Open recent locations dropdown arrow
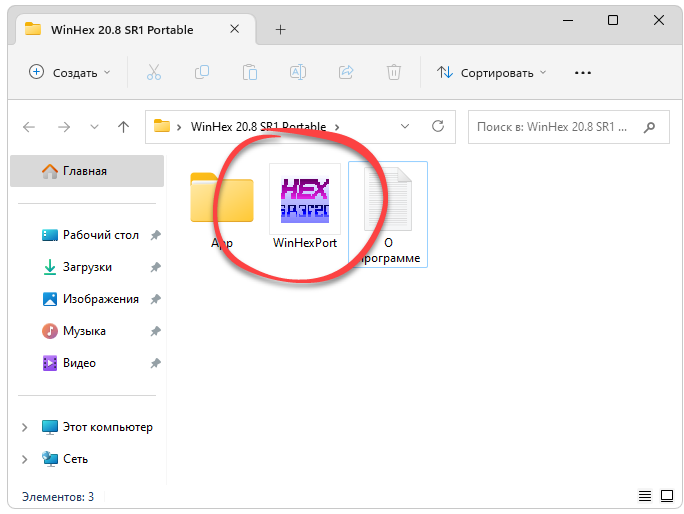The width and height of the screenshot is (684, 514). coord(94,127)
